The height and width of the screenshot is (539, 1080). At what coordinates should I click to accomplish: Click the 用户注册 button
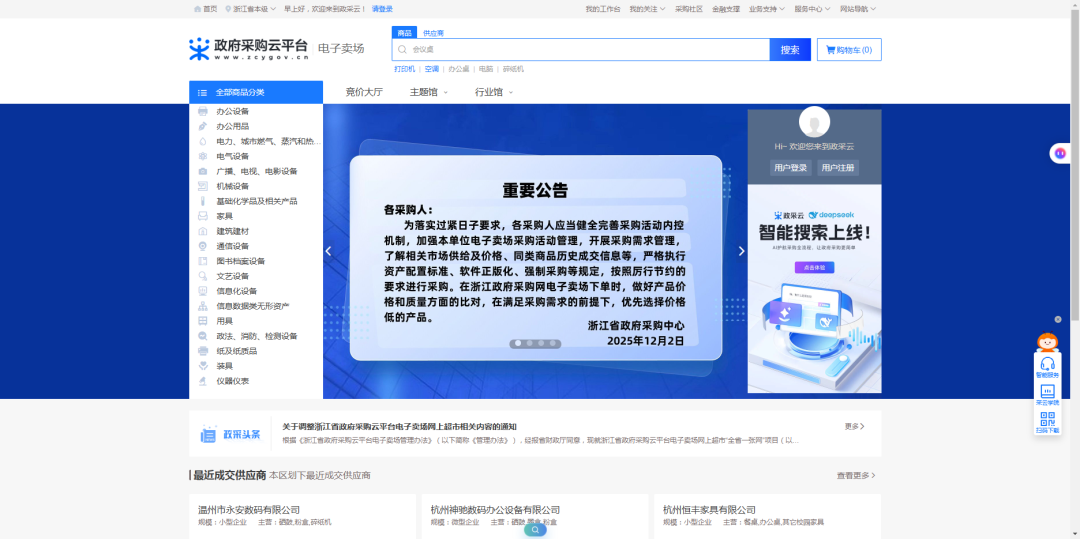point(838,168)
